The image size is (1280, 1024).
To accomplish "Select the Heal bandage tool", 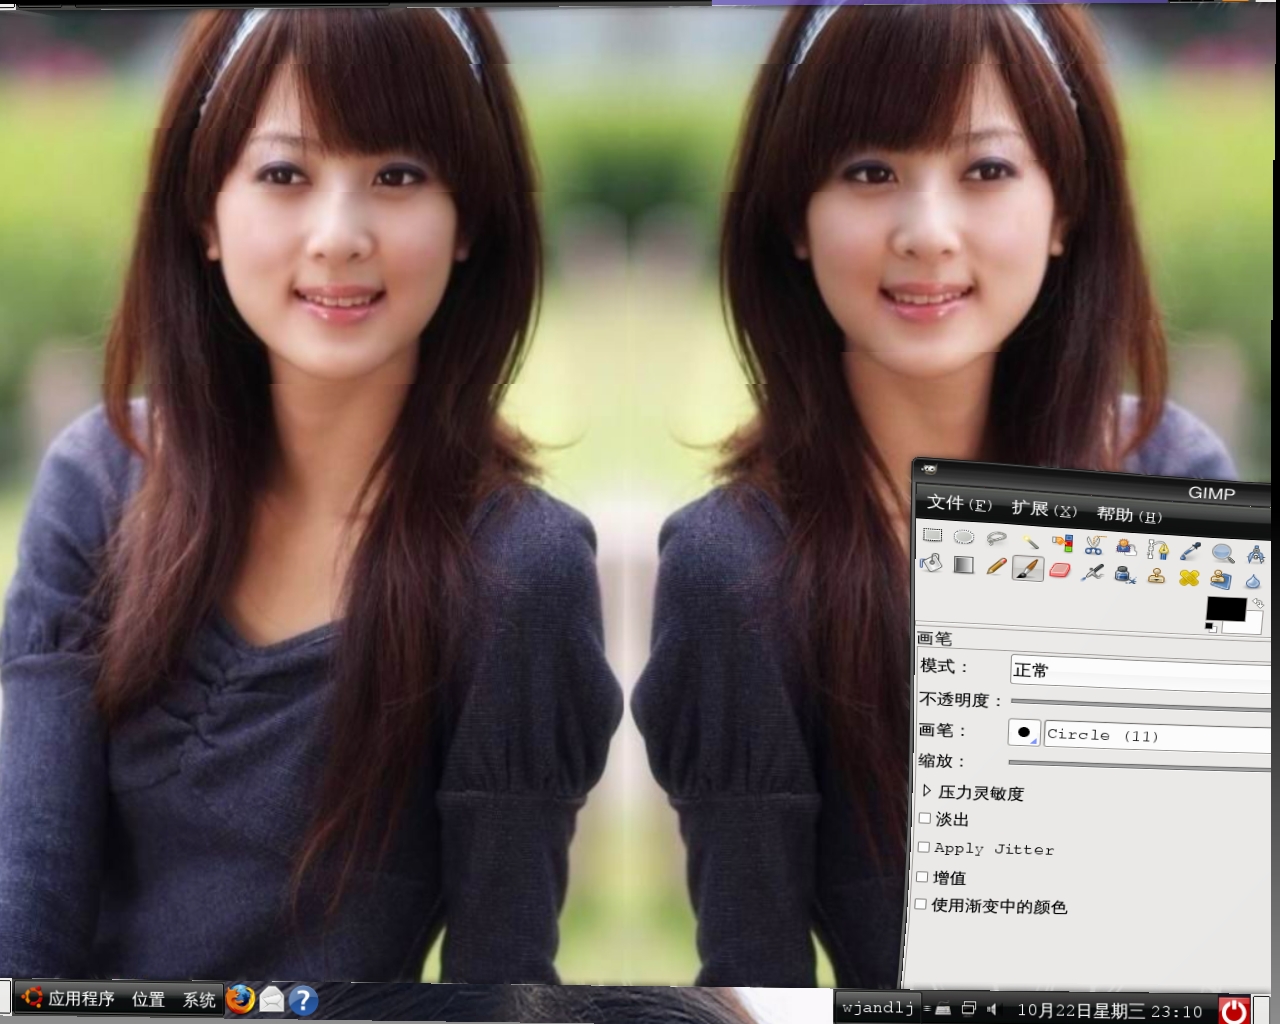I will [x=1189, y=578].
